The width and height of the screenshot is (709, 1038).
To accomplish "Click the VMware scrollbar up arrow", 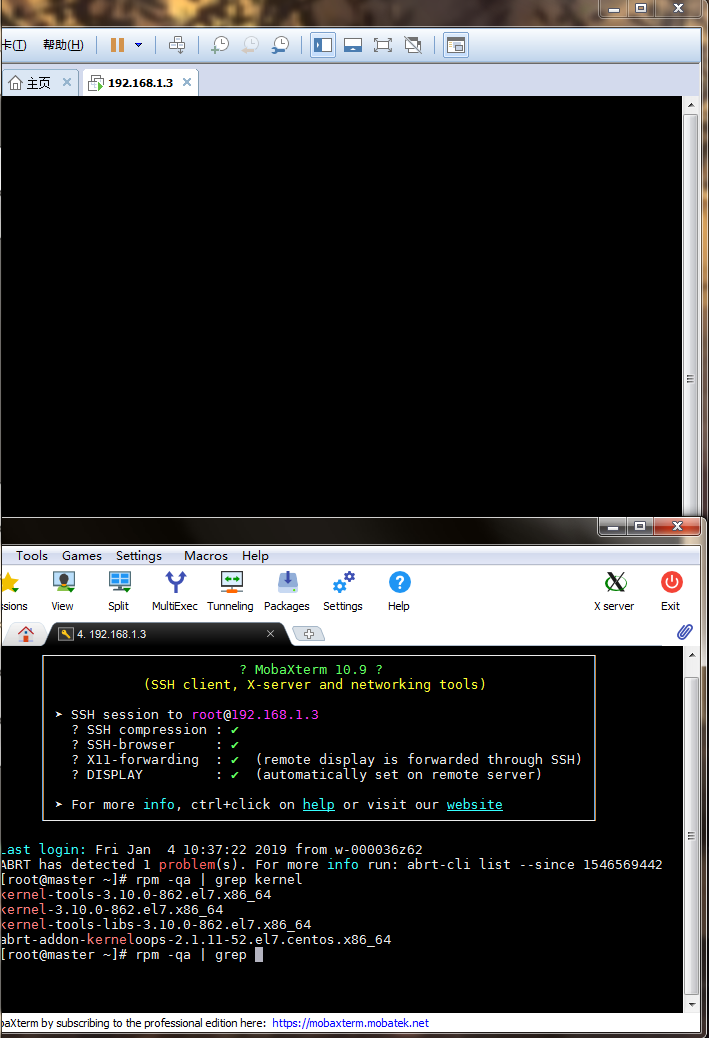I will (x=690, y=105).
